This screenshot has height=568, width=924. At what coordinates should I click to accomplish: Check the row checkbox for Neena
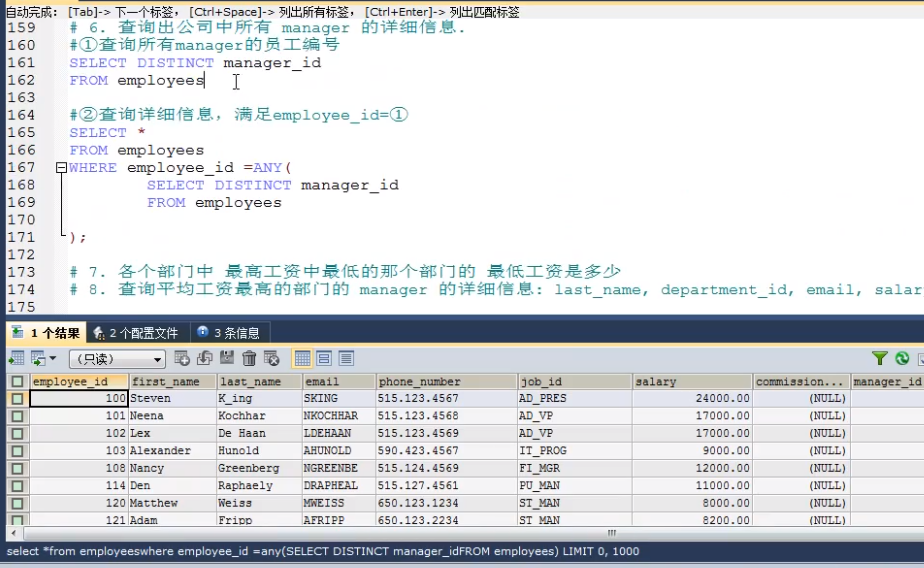pos(17,416)
